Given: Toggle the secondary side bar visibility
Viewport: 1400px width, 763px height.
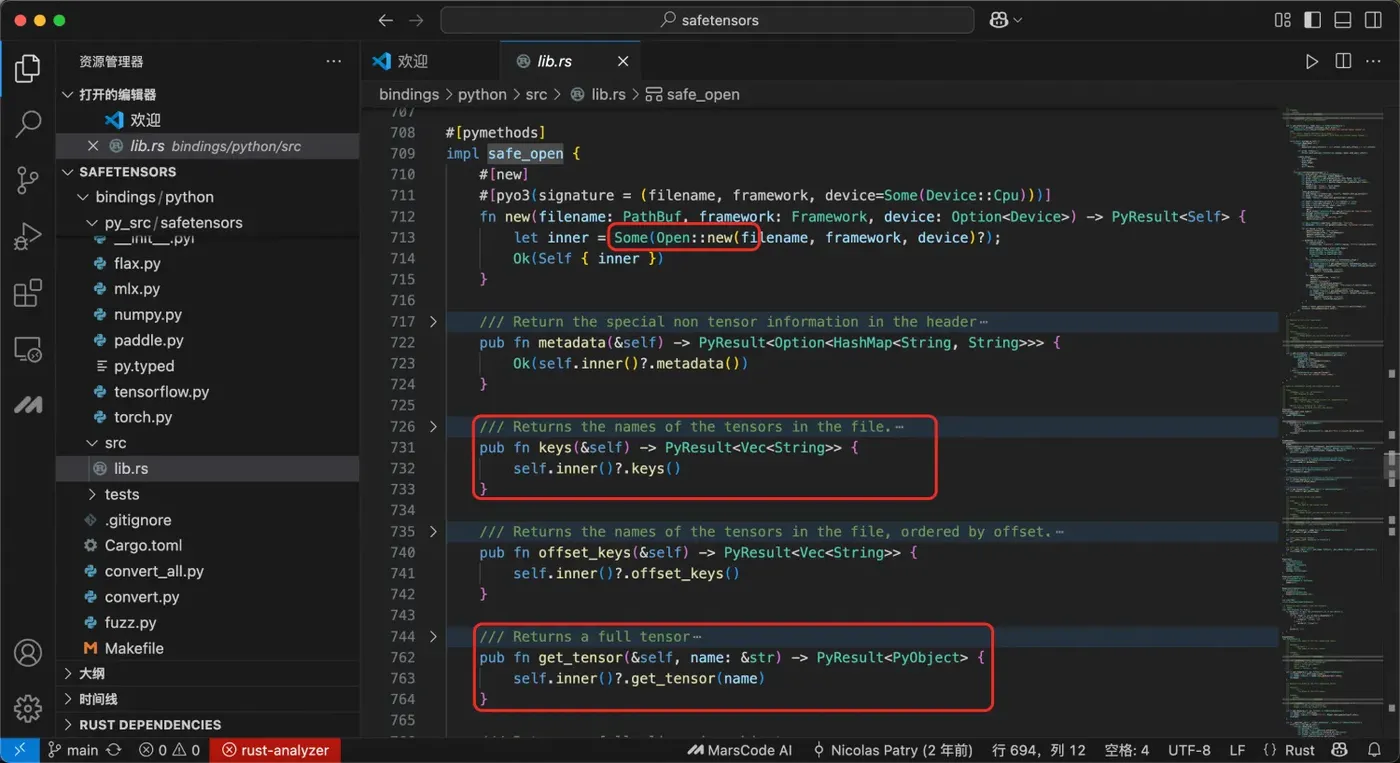Looking at the screenshot, I should [x=1373, y=20].
